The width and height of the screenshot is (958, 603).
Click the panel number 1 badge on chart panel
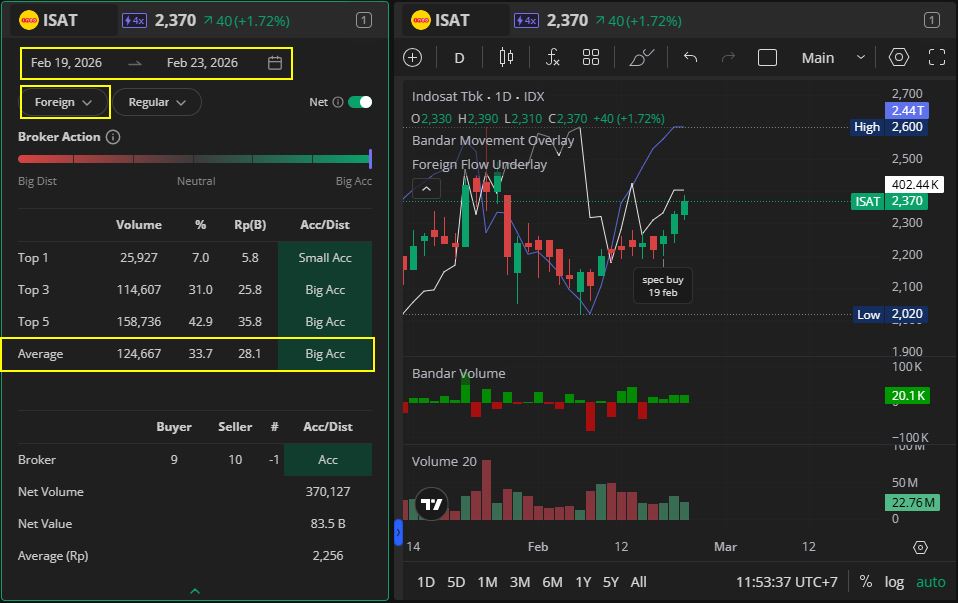[x=932, y=21]
